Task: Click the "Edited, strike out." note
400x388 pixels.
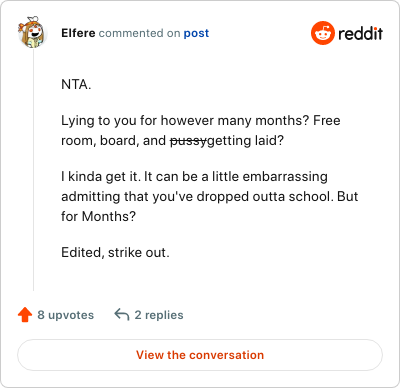Action: pos(115,252)
